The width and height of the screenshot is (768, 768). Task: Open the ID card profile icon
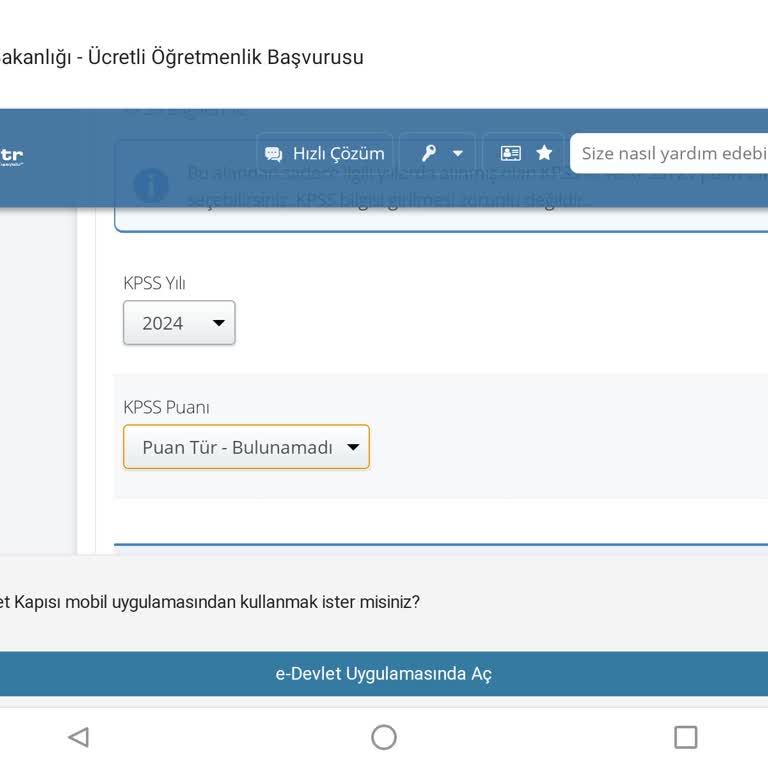[x=510, y=153]
